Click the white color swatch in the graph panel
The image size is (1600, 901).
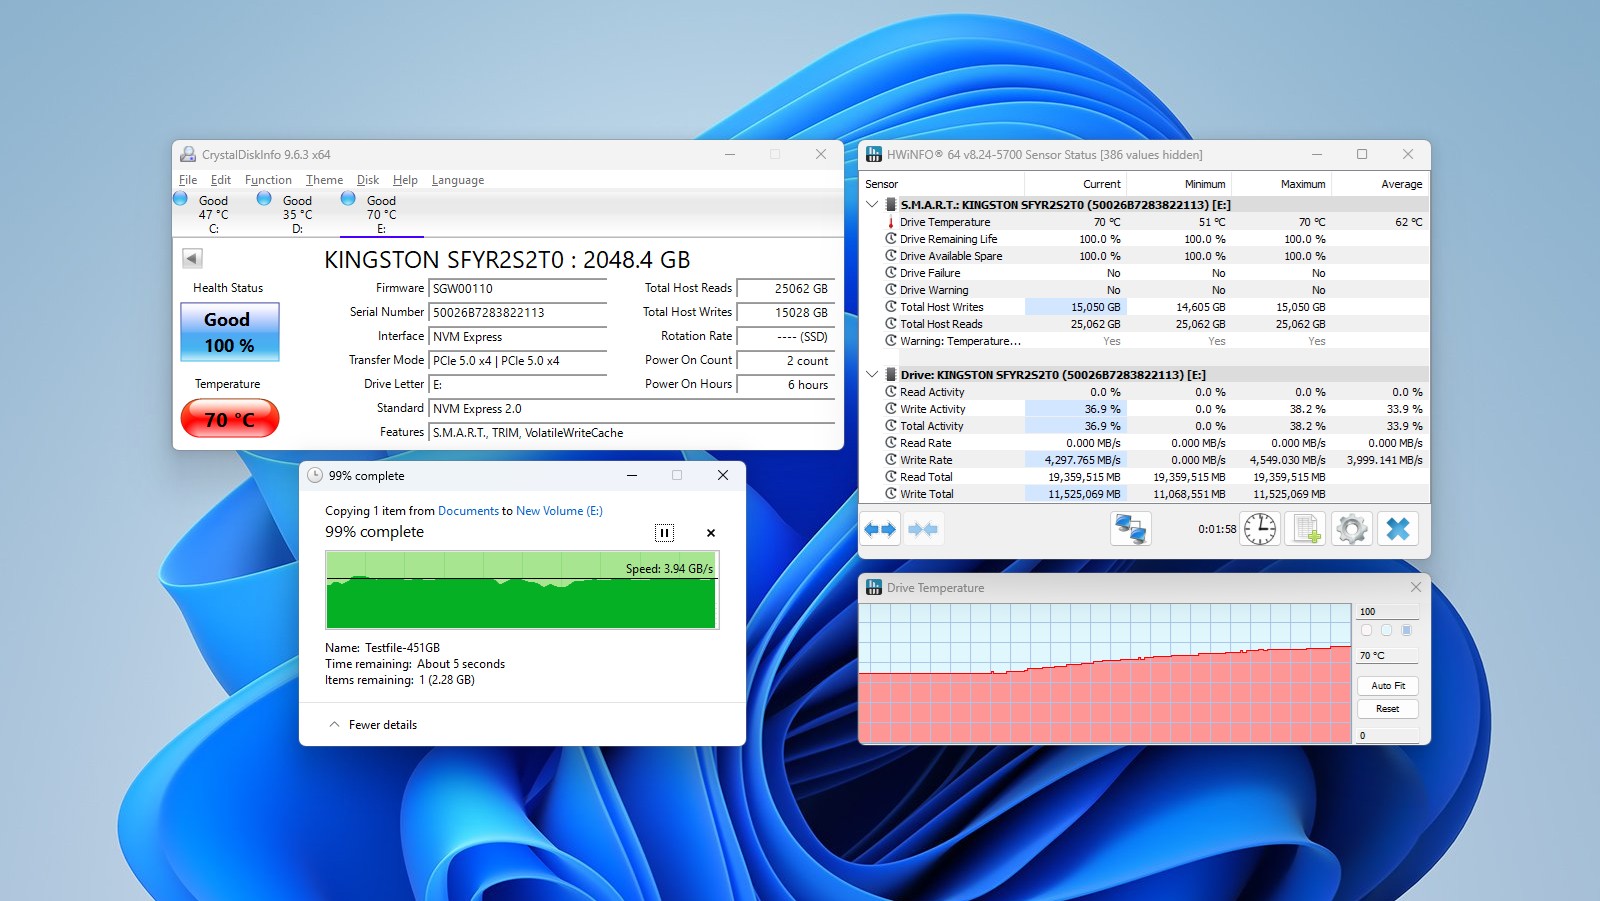1366,630
